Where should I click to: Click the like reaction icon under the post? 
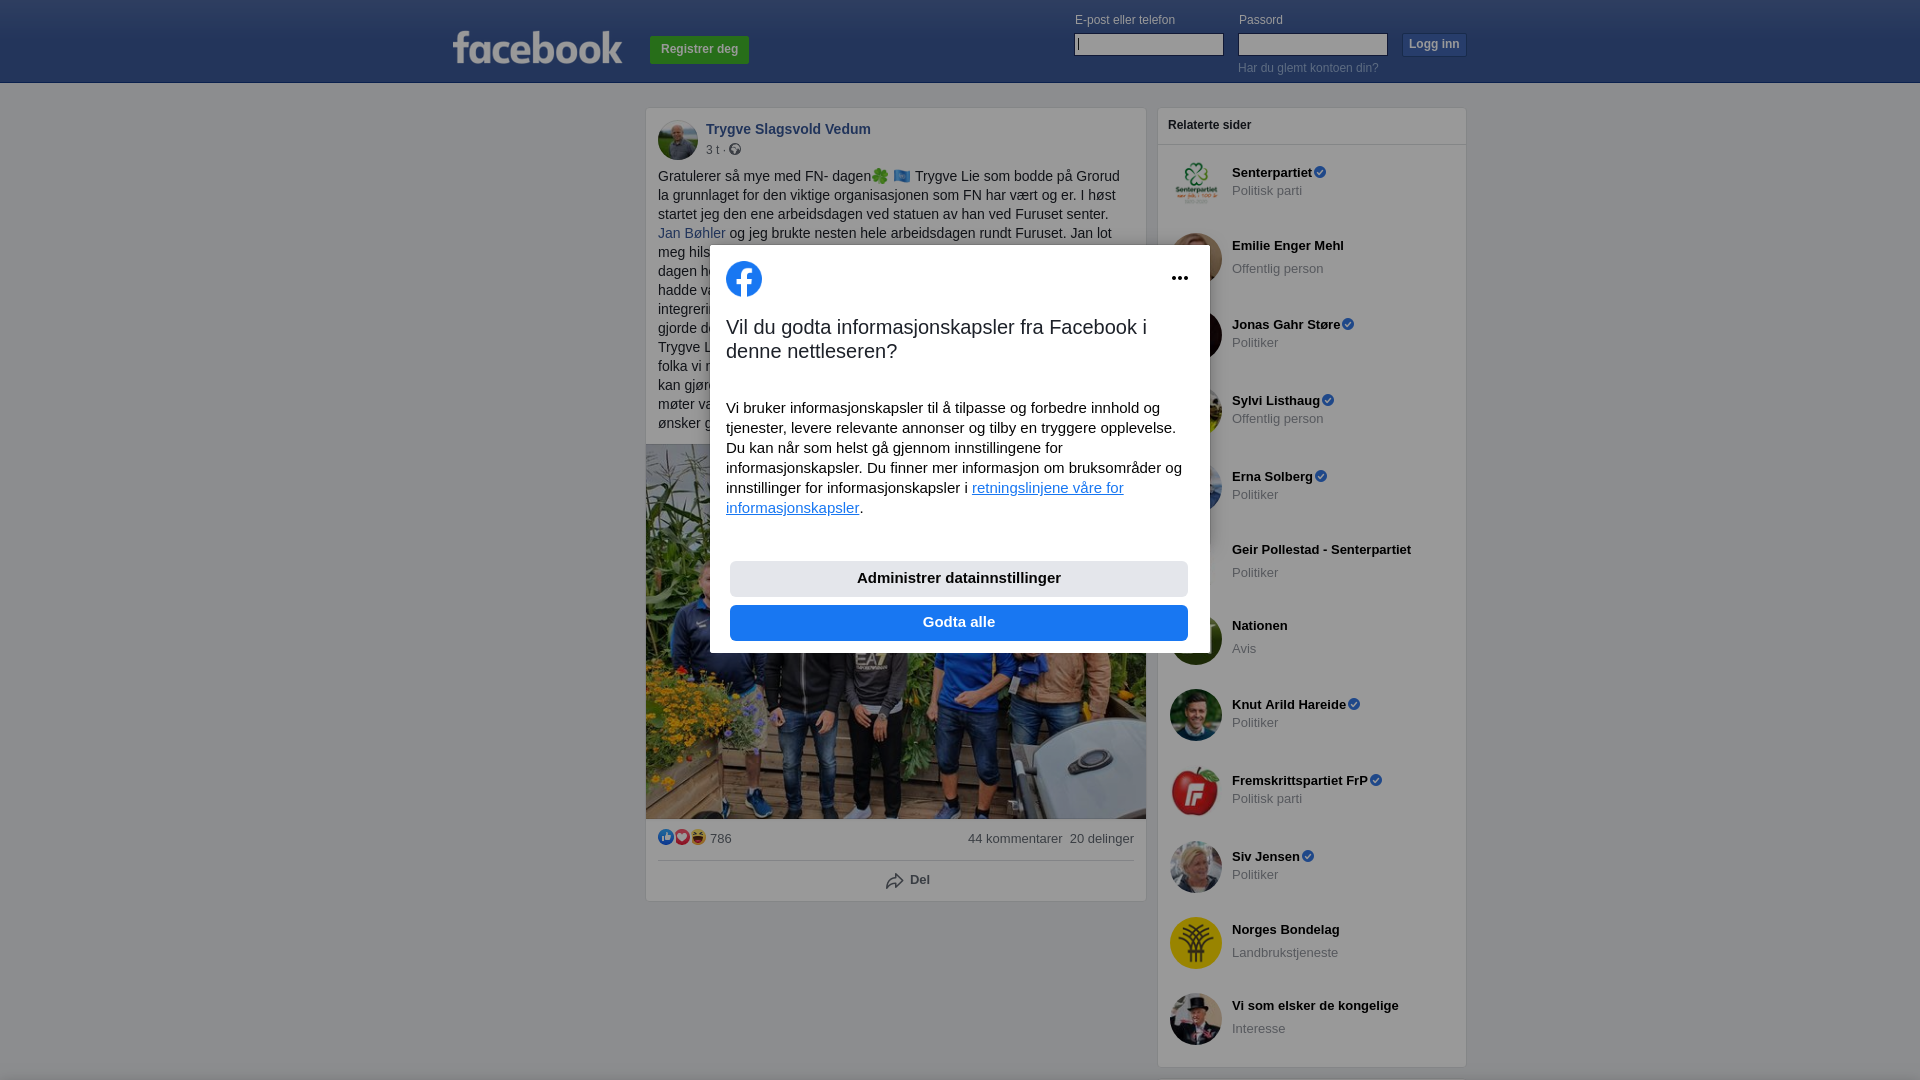pos(666,837)
